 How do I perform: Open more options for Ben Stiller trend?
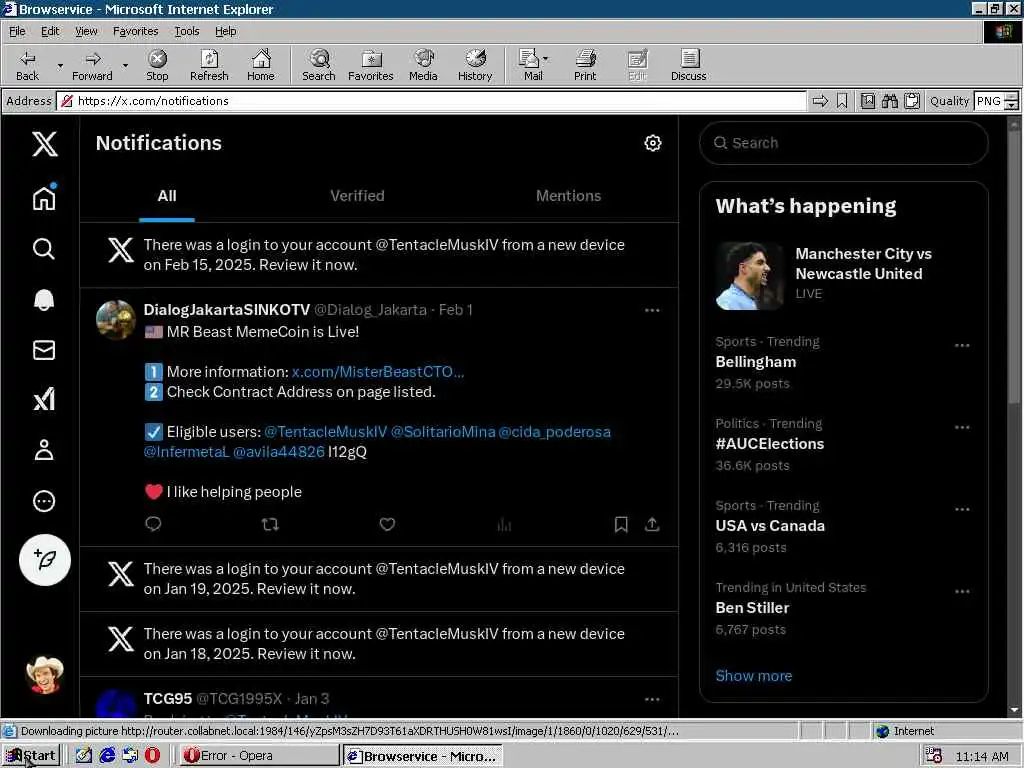pos(961,592)
